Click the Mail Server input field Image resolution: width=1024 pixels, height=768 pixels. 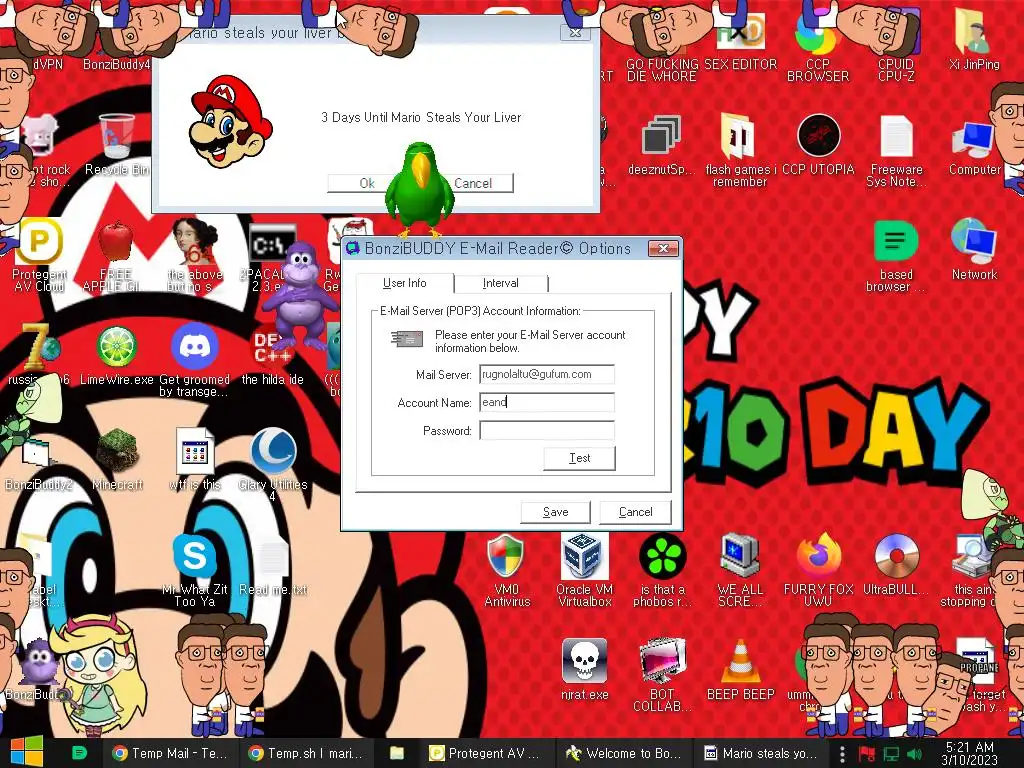(x=547, y=374)
